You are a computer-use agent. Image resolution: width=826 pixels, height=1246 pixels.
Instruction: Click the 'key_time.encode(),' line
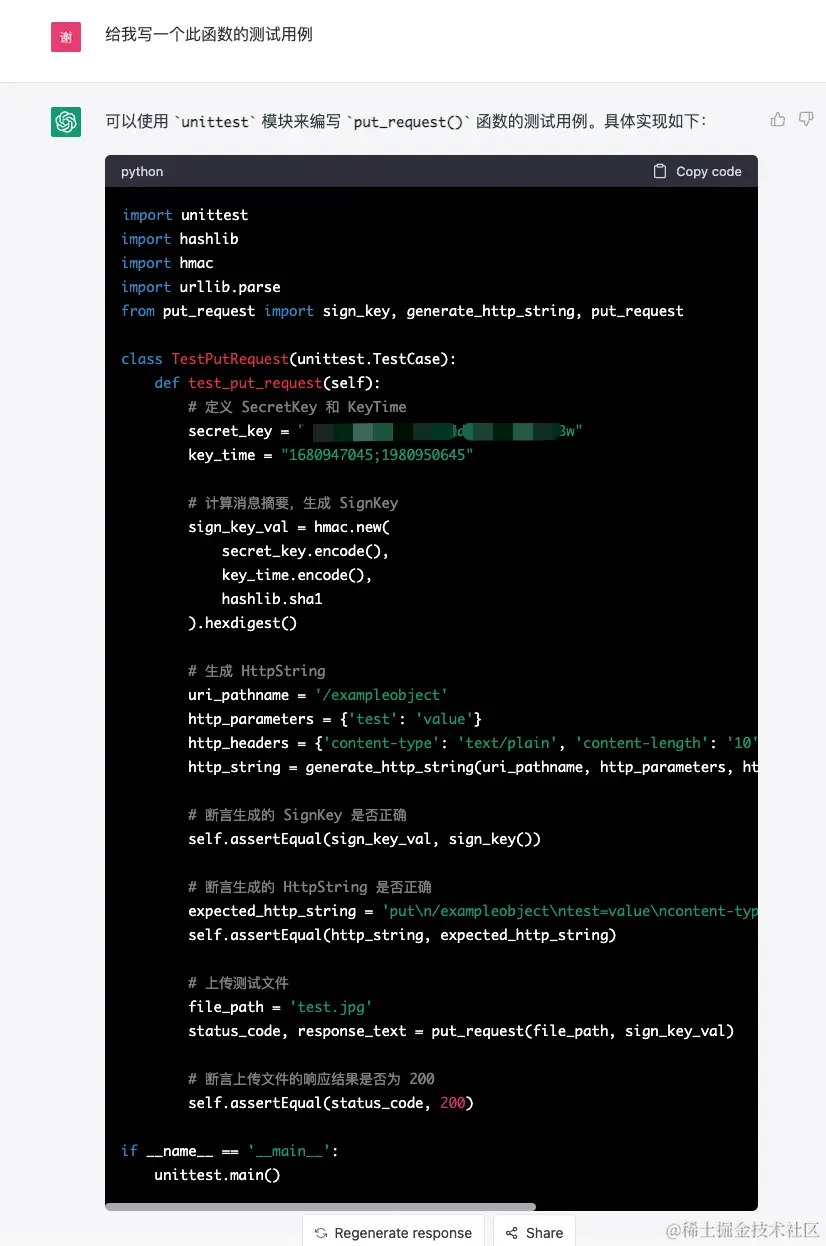(297, 575)
